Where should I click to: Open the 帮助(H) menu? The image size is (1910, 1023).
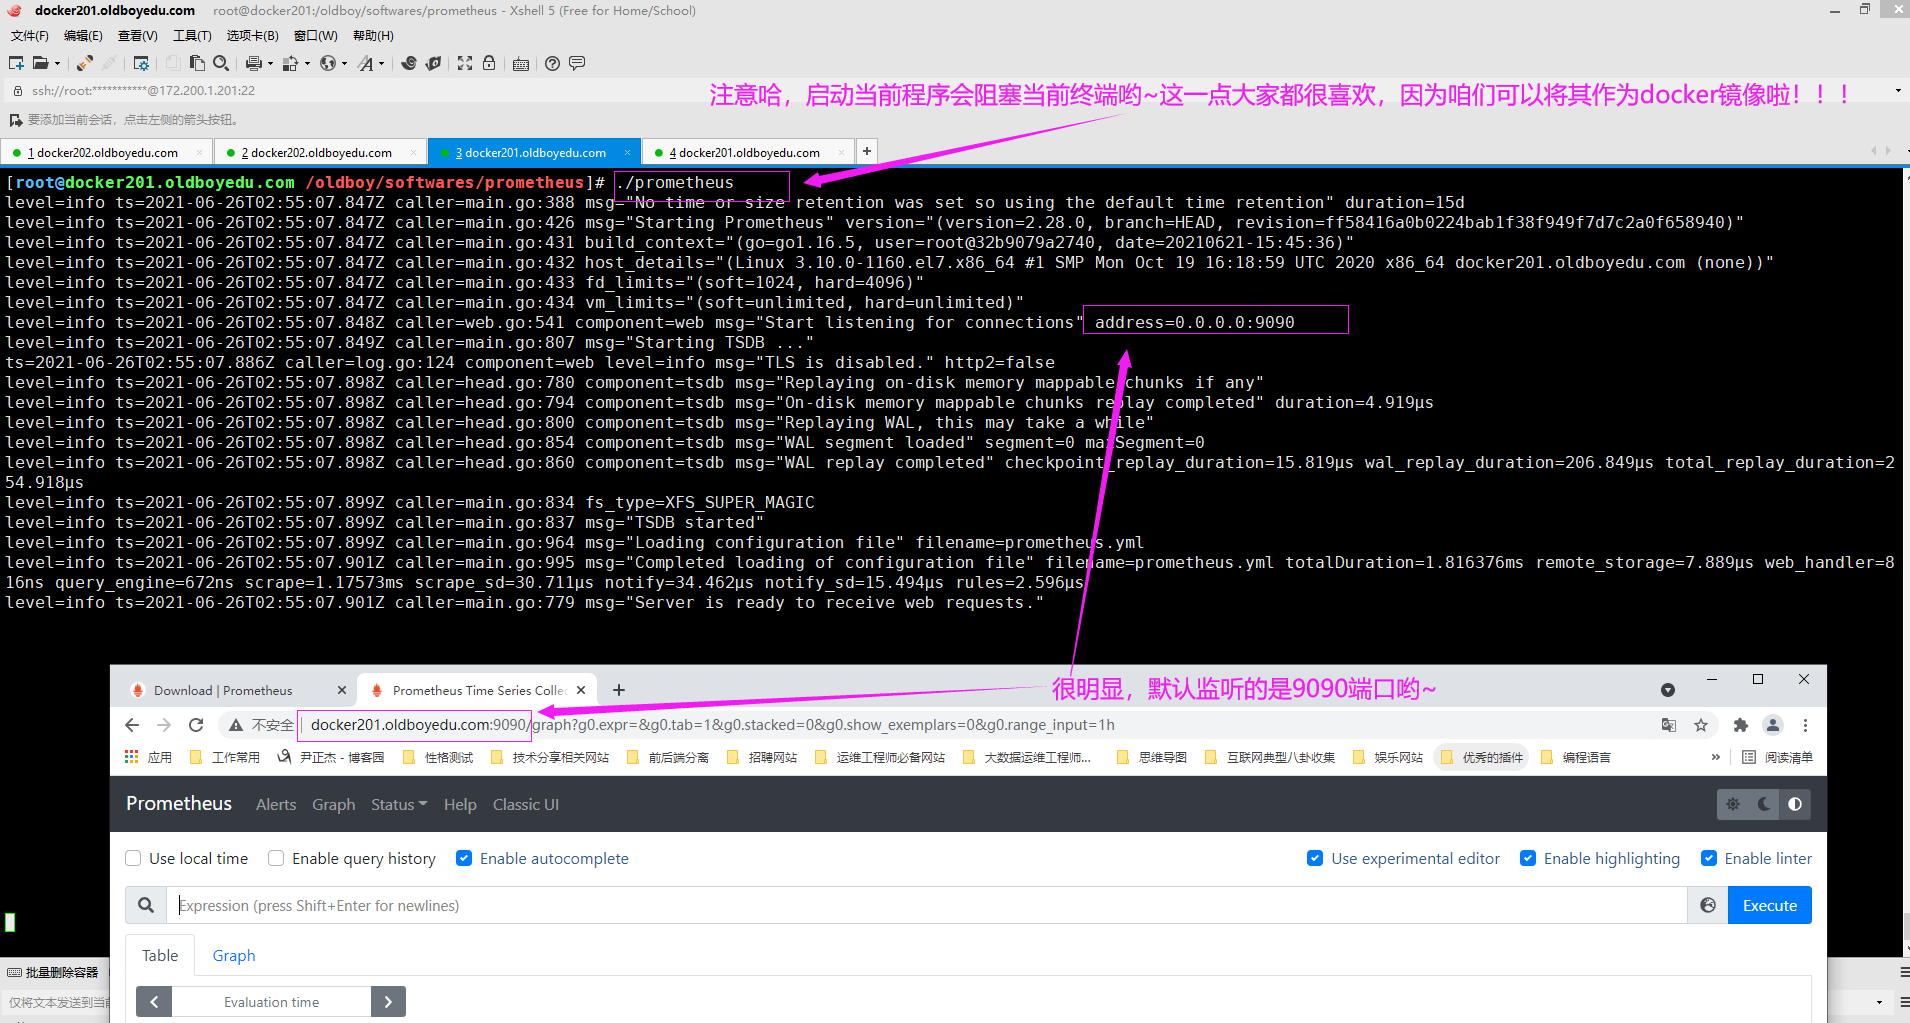coord(373,35)
